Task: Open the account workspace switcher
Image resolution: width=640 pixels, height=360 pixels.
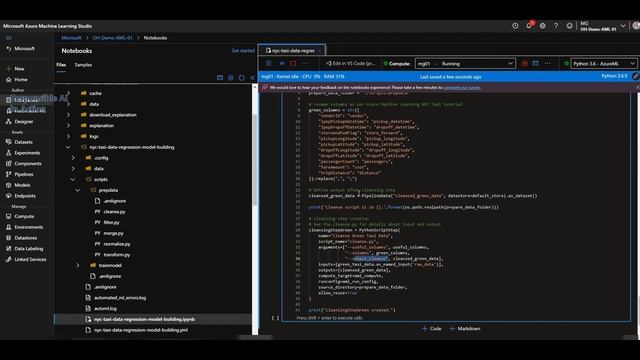Action: click(x=602, y=26)
